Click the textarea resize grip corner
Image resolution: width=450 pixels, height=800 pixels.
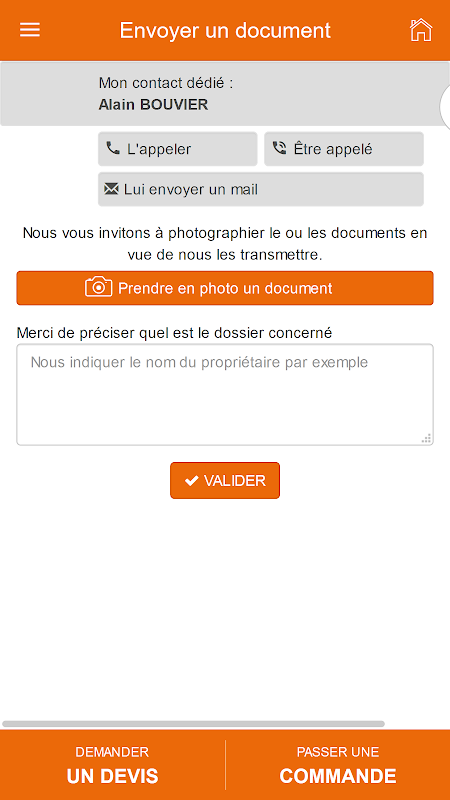pyautogui.click(x=427, y=439)
